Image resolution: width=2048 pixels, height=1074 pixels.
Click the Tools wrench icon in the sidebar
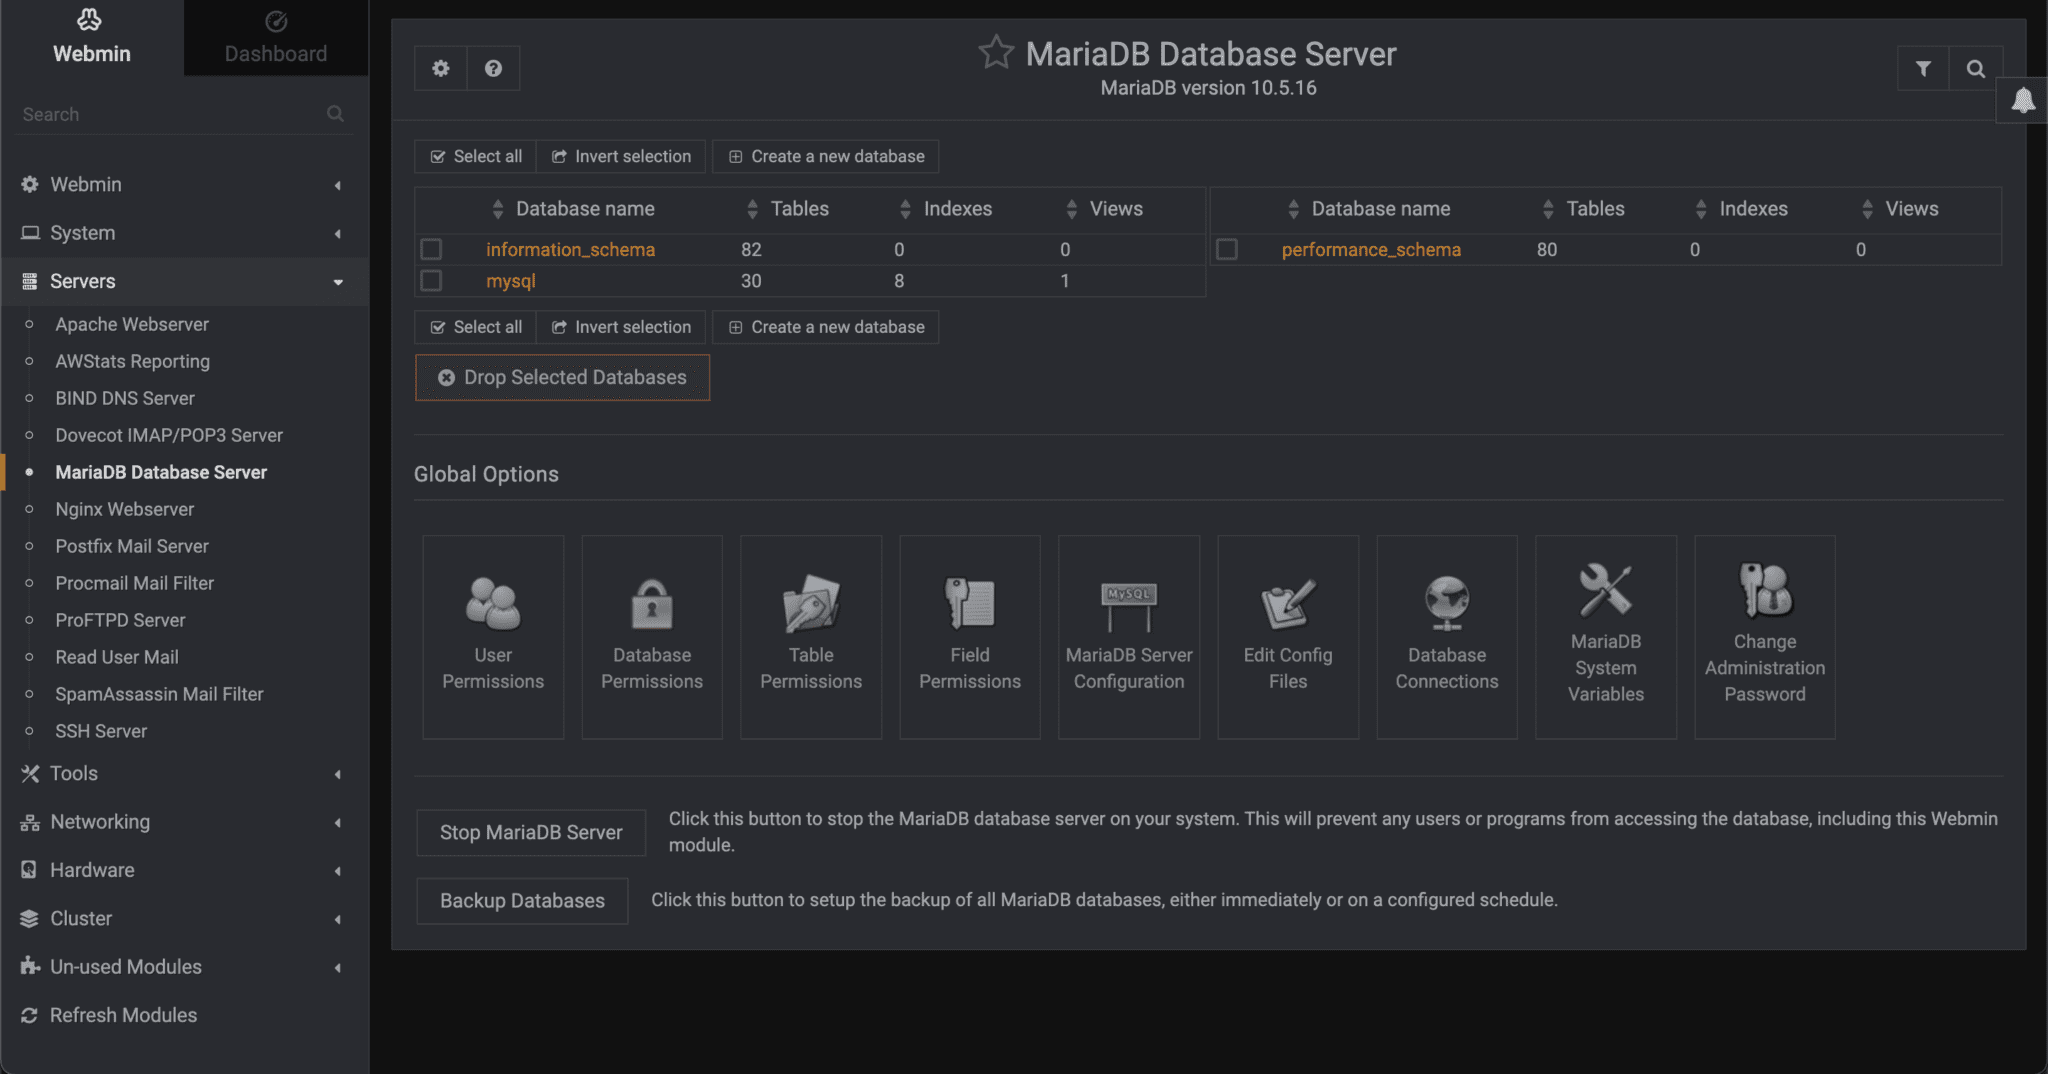[x=30, y=773]
